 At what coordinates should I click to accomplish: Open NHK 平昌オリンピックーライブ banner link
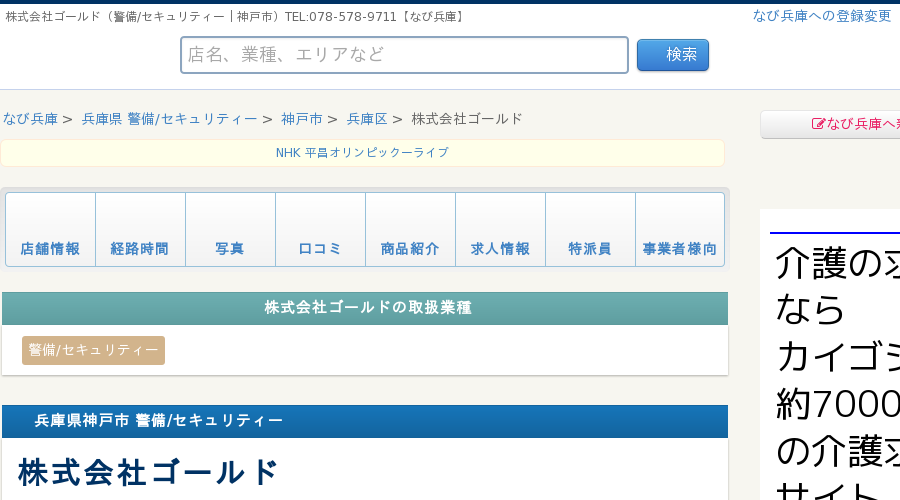(x=362, y=153)
